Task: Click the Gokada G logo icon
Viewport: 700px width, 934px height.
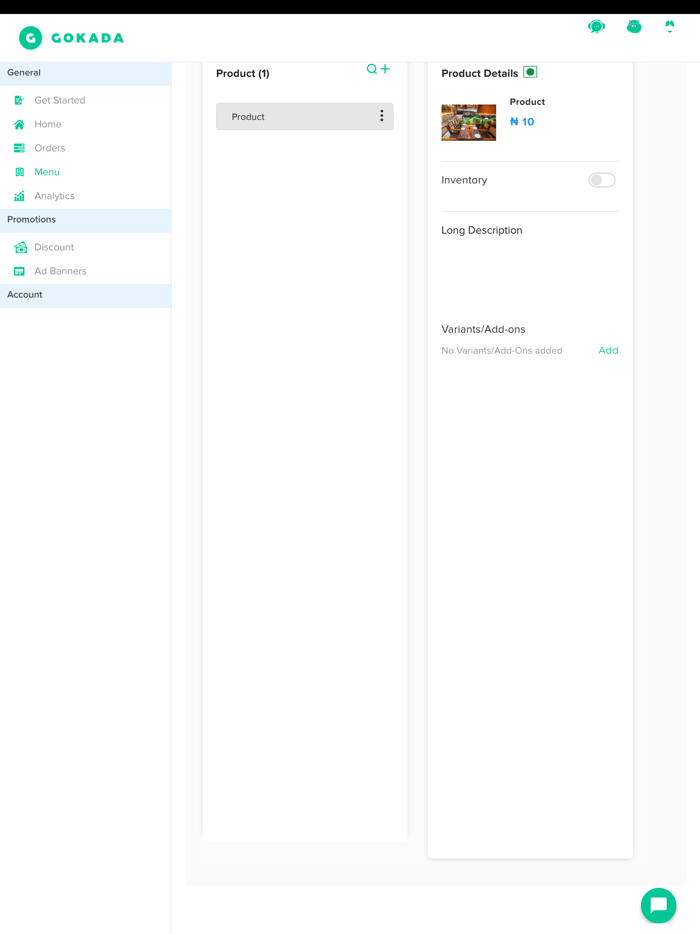Action: (30, 38)
